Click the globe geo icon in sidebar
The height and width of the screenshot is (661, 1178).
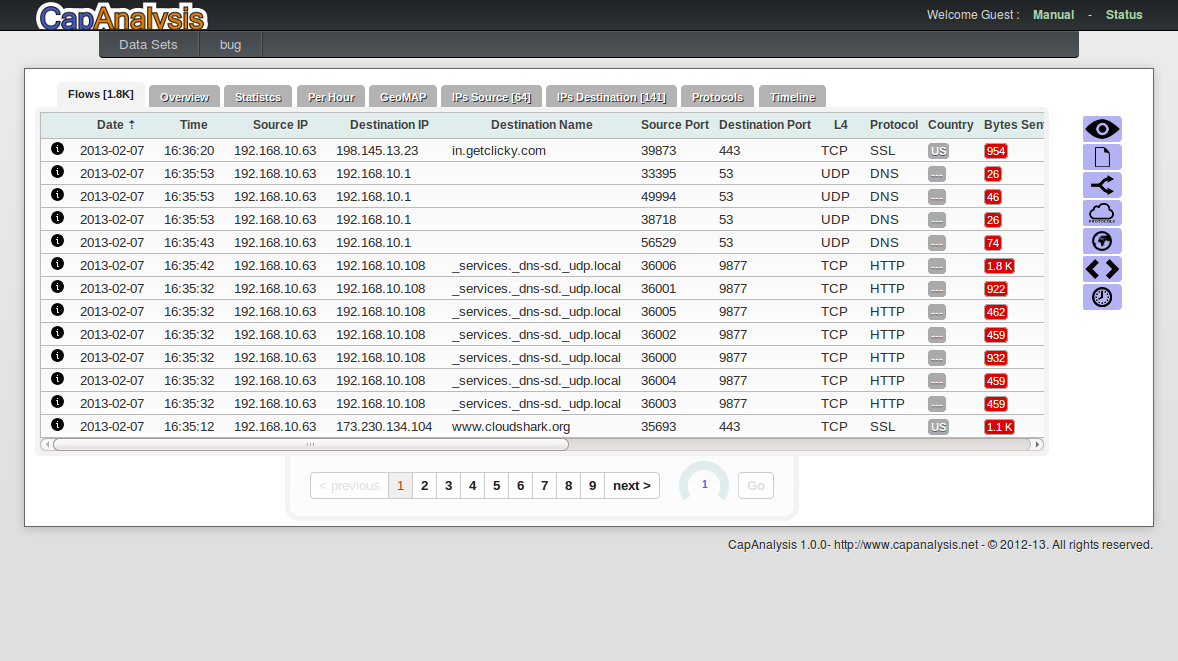[x=1102, y=241]
